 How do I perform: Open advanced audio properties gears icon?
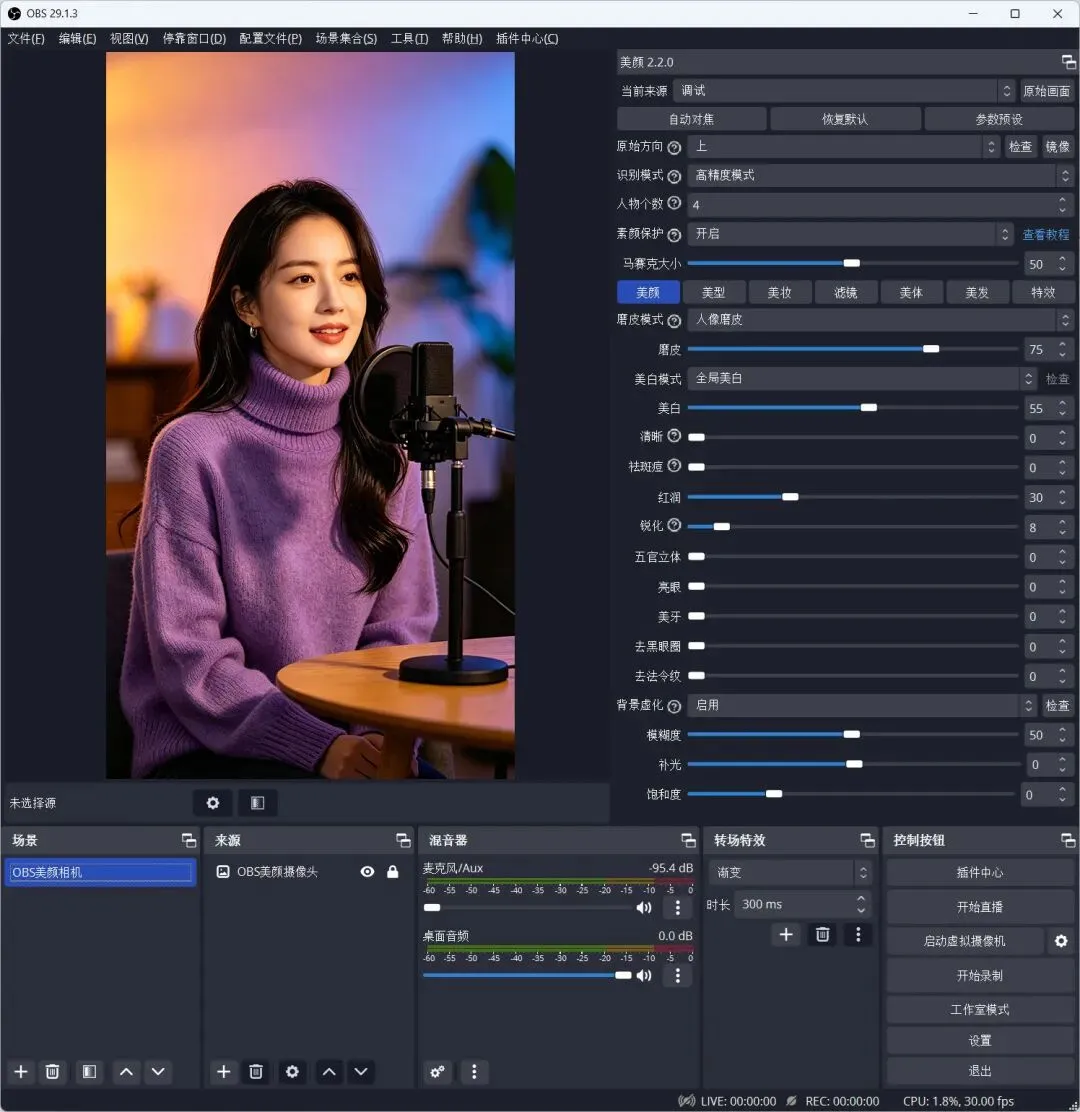[x=438, y=1072]
